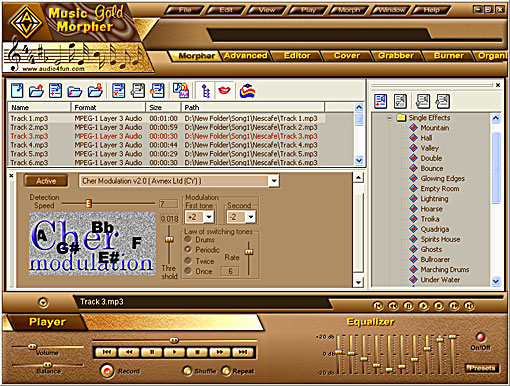The height and width of the screenshot is (386, 510).
Task: Click effects tree scrollbar down arrow
Action: [496, 281]
